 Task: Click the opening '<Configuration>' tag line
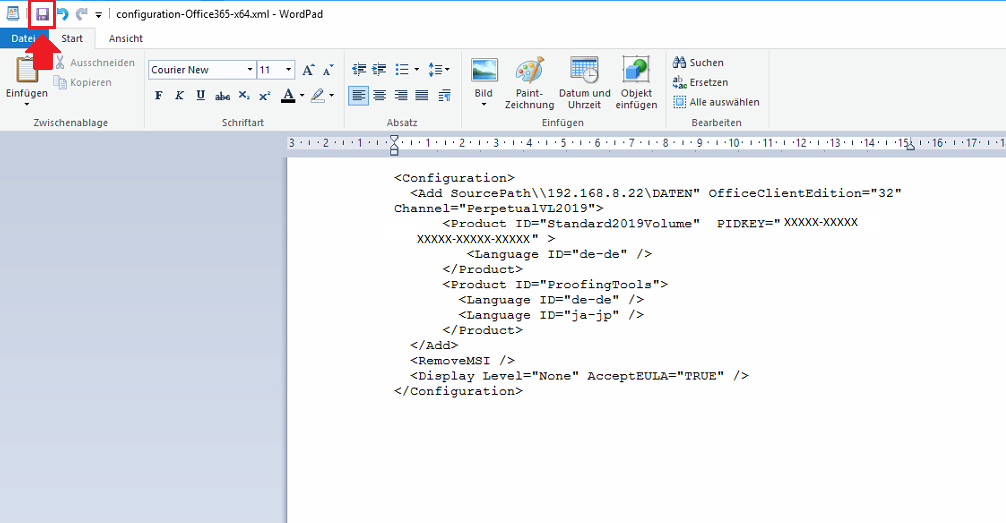[454, 178]
